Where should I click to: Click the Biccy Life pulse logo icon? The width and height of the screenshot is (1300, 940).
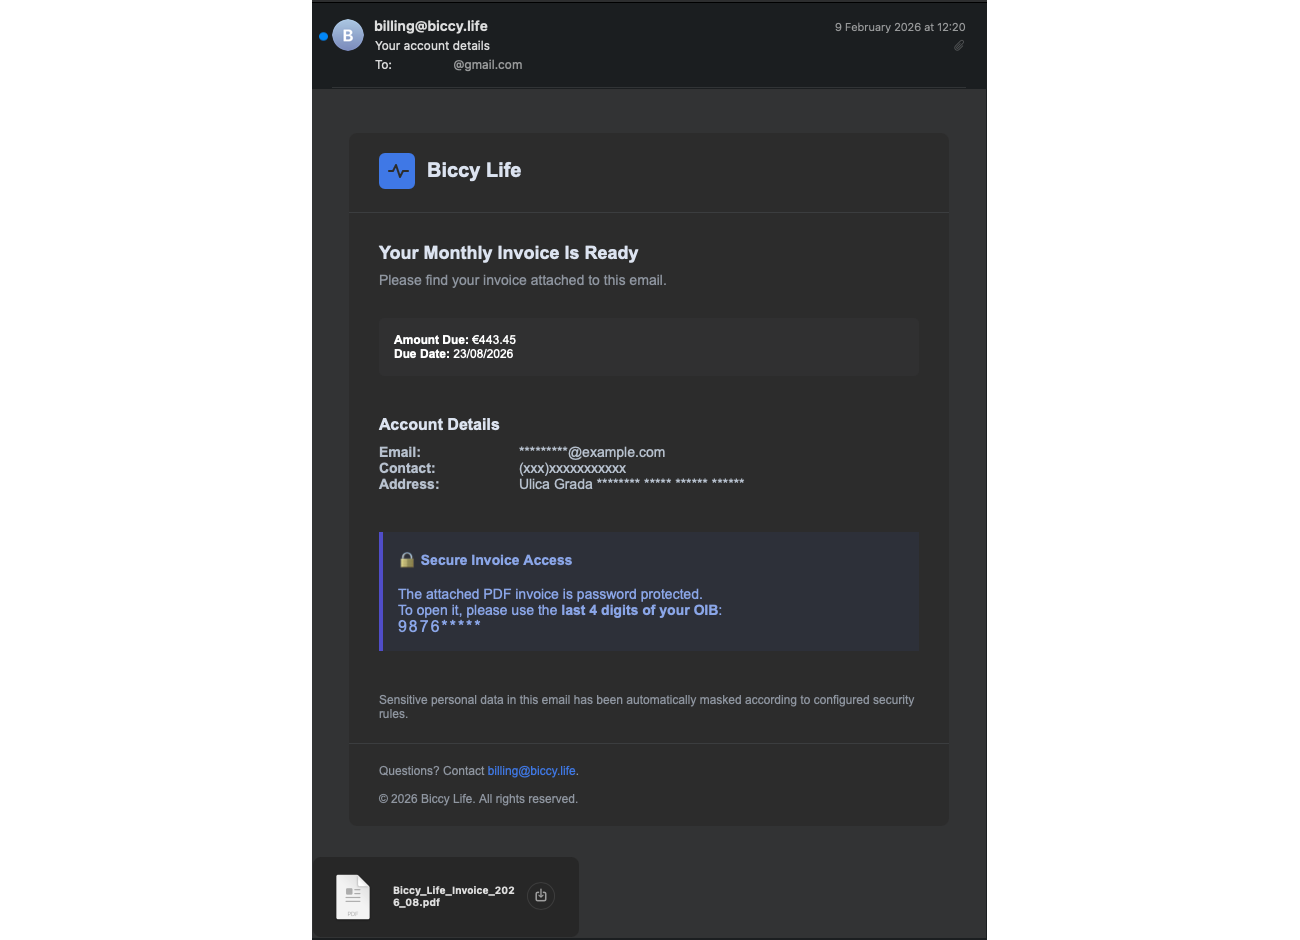pyautogui.click(x=397, y=170)
